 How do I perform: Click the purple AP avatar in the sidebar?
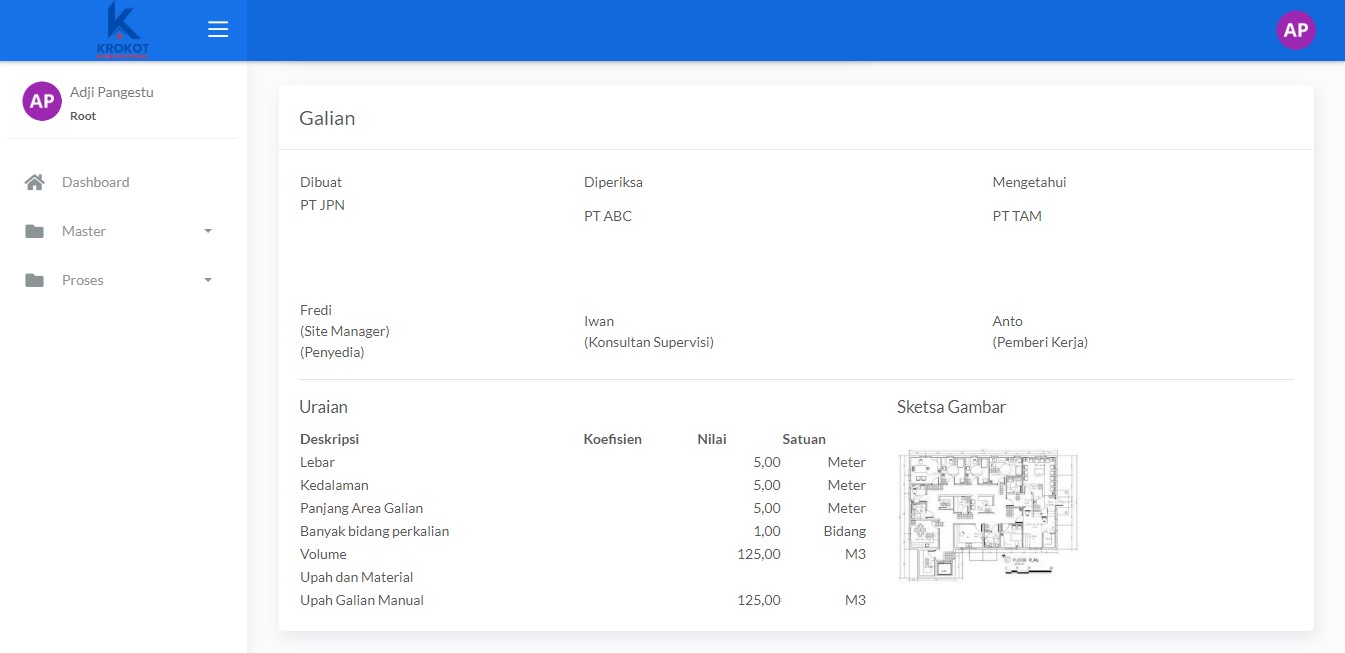[x=42, y=101]
